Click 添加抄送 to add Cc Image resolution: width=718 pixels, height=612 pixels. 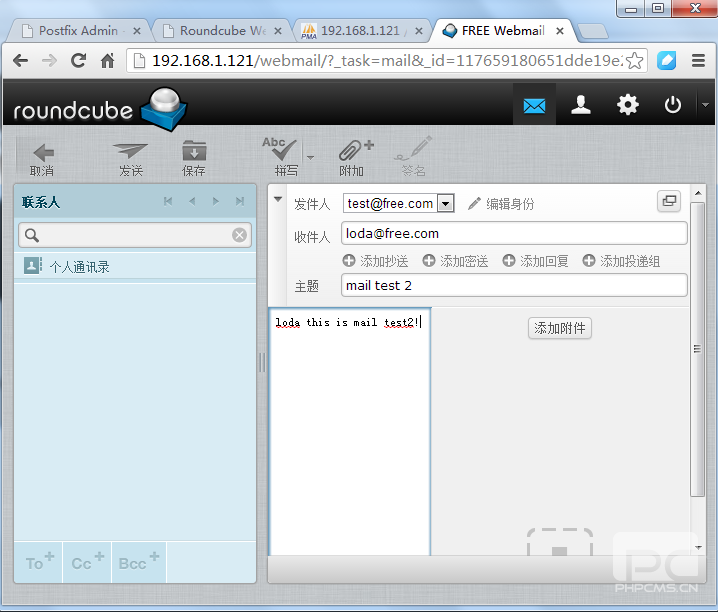(x=375, y=261)
